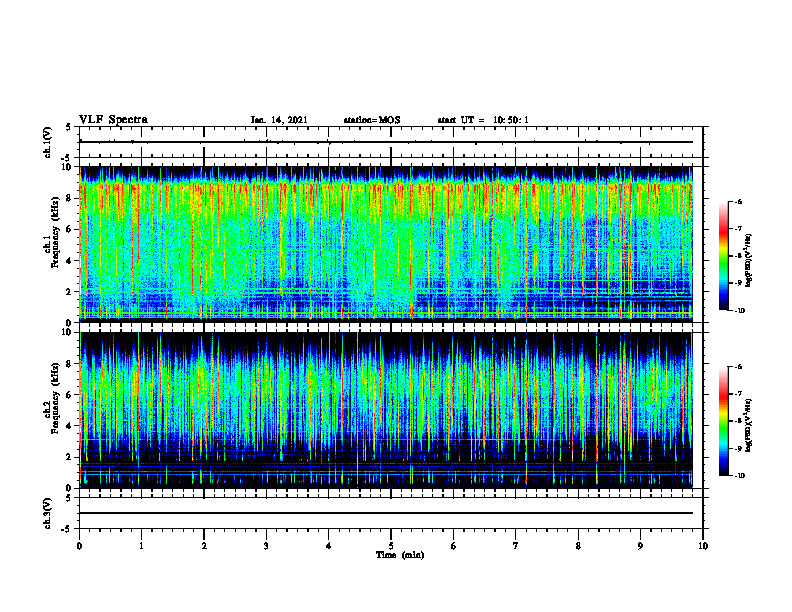Image resolution: width=792 pixels, height=612 pixels.
Task: Click the "8" tick on ch.1 frequency axis
Action: tap(70, 198)
